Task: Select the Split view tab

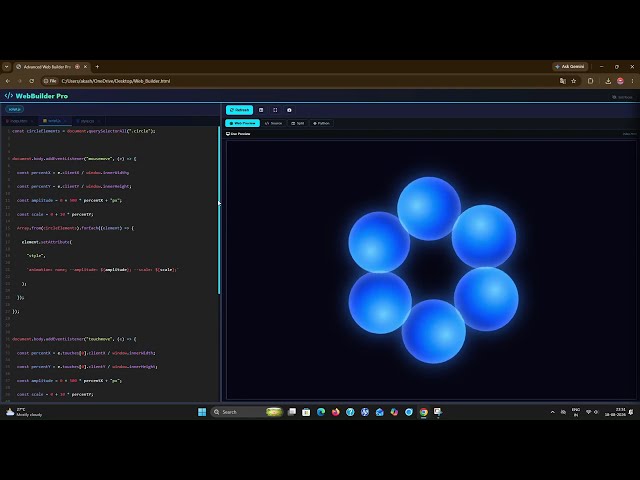Action: (x=298, y=123)
